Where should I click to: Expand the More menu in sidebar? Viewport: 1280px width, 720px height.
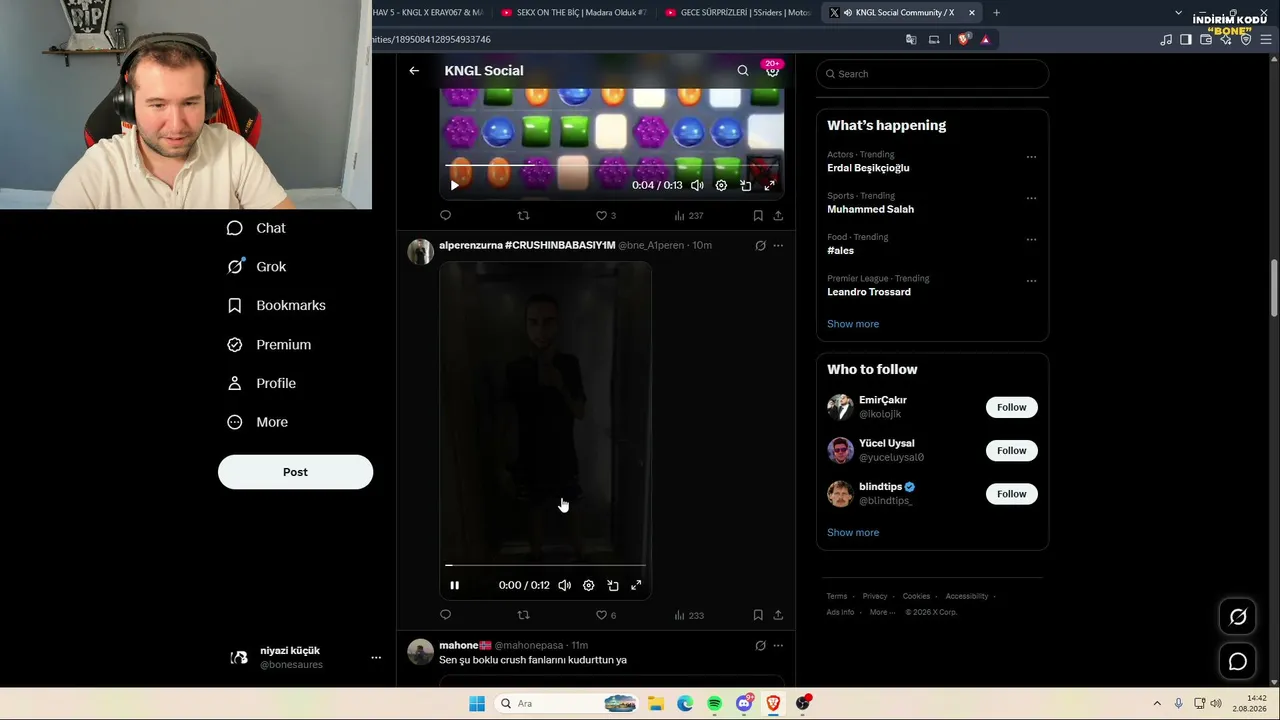click(x=257, y=422)
